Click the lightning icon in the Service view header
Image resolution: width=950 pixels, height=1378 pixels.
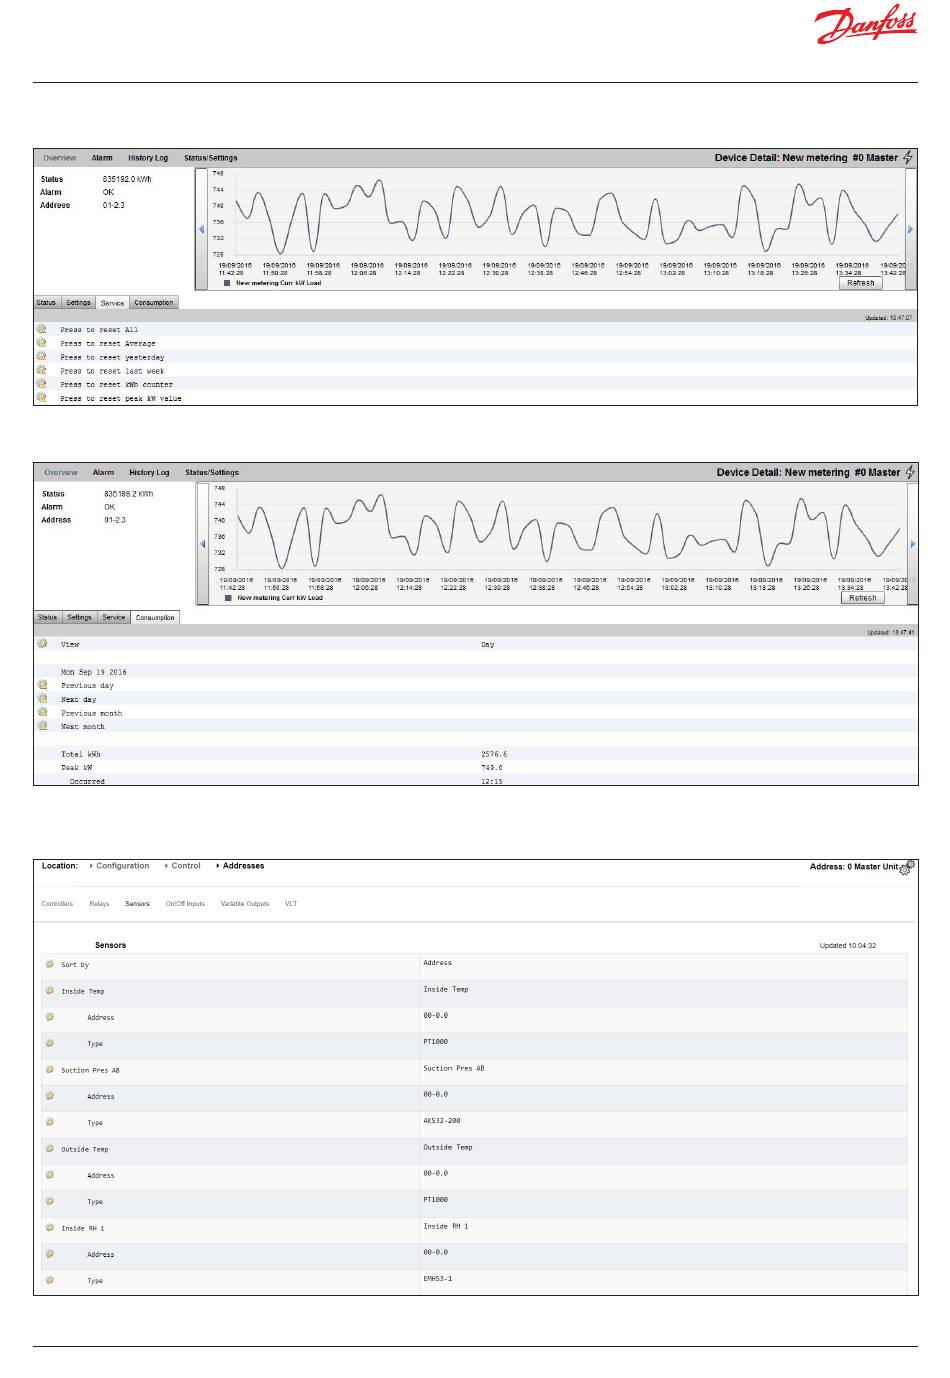908,158
